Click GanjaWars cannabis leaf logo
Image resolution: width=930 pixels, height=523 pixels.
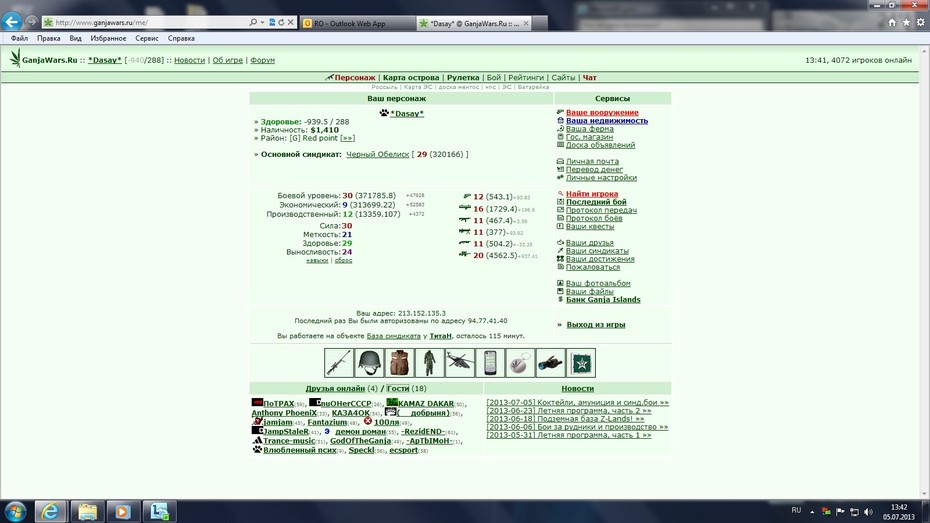[x=15, y=58]
